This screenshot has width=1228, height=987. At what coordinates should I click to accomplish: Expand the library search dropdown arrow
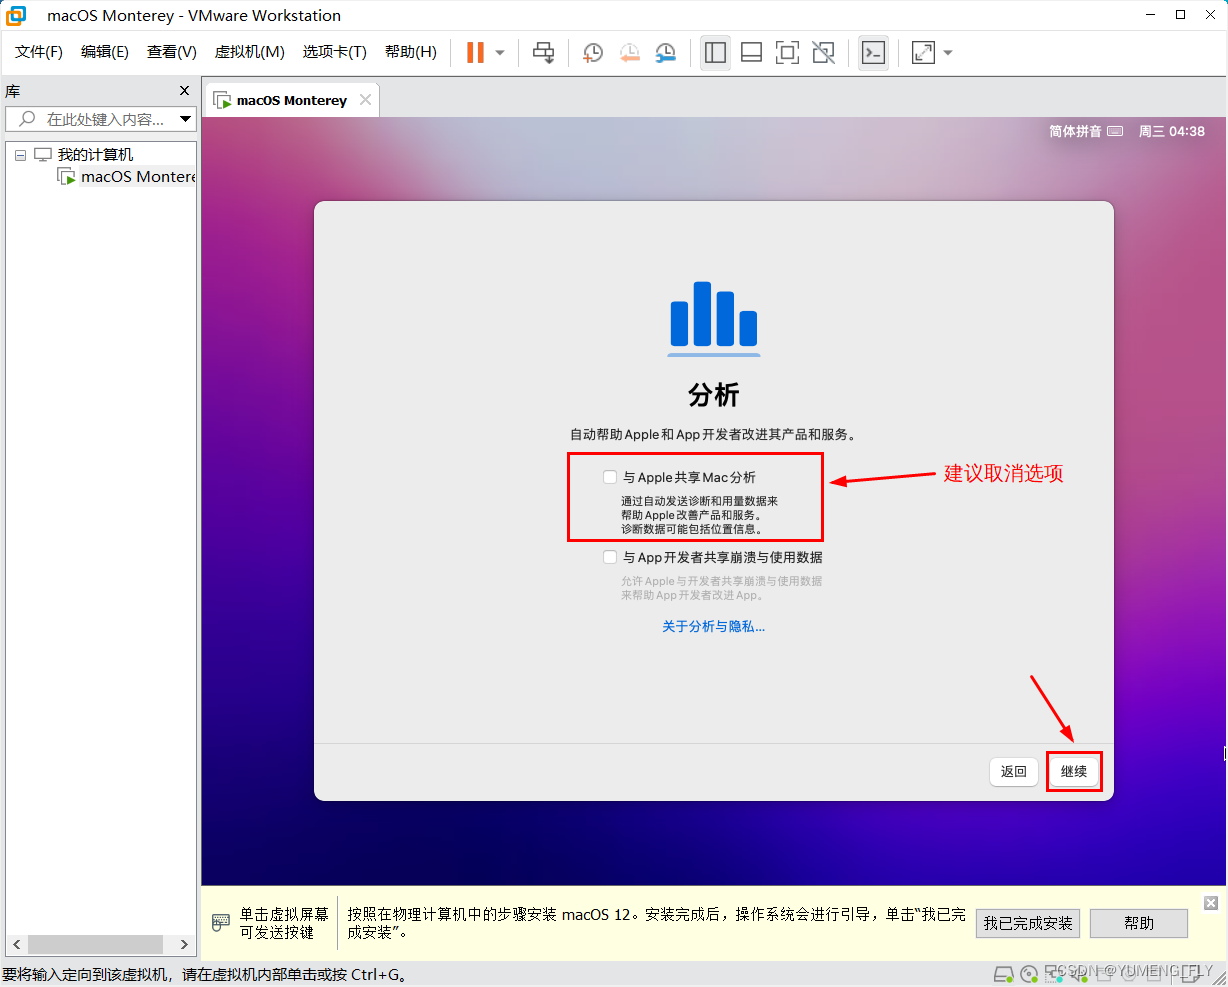coord(186,119)
